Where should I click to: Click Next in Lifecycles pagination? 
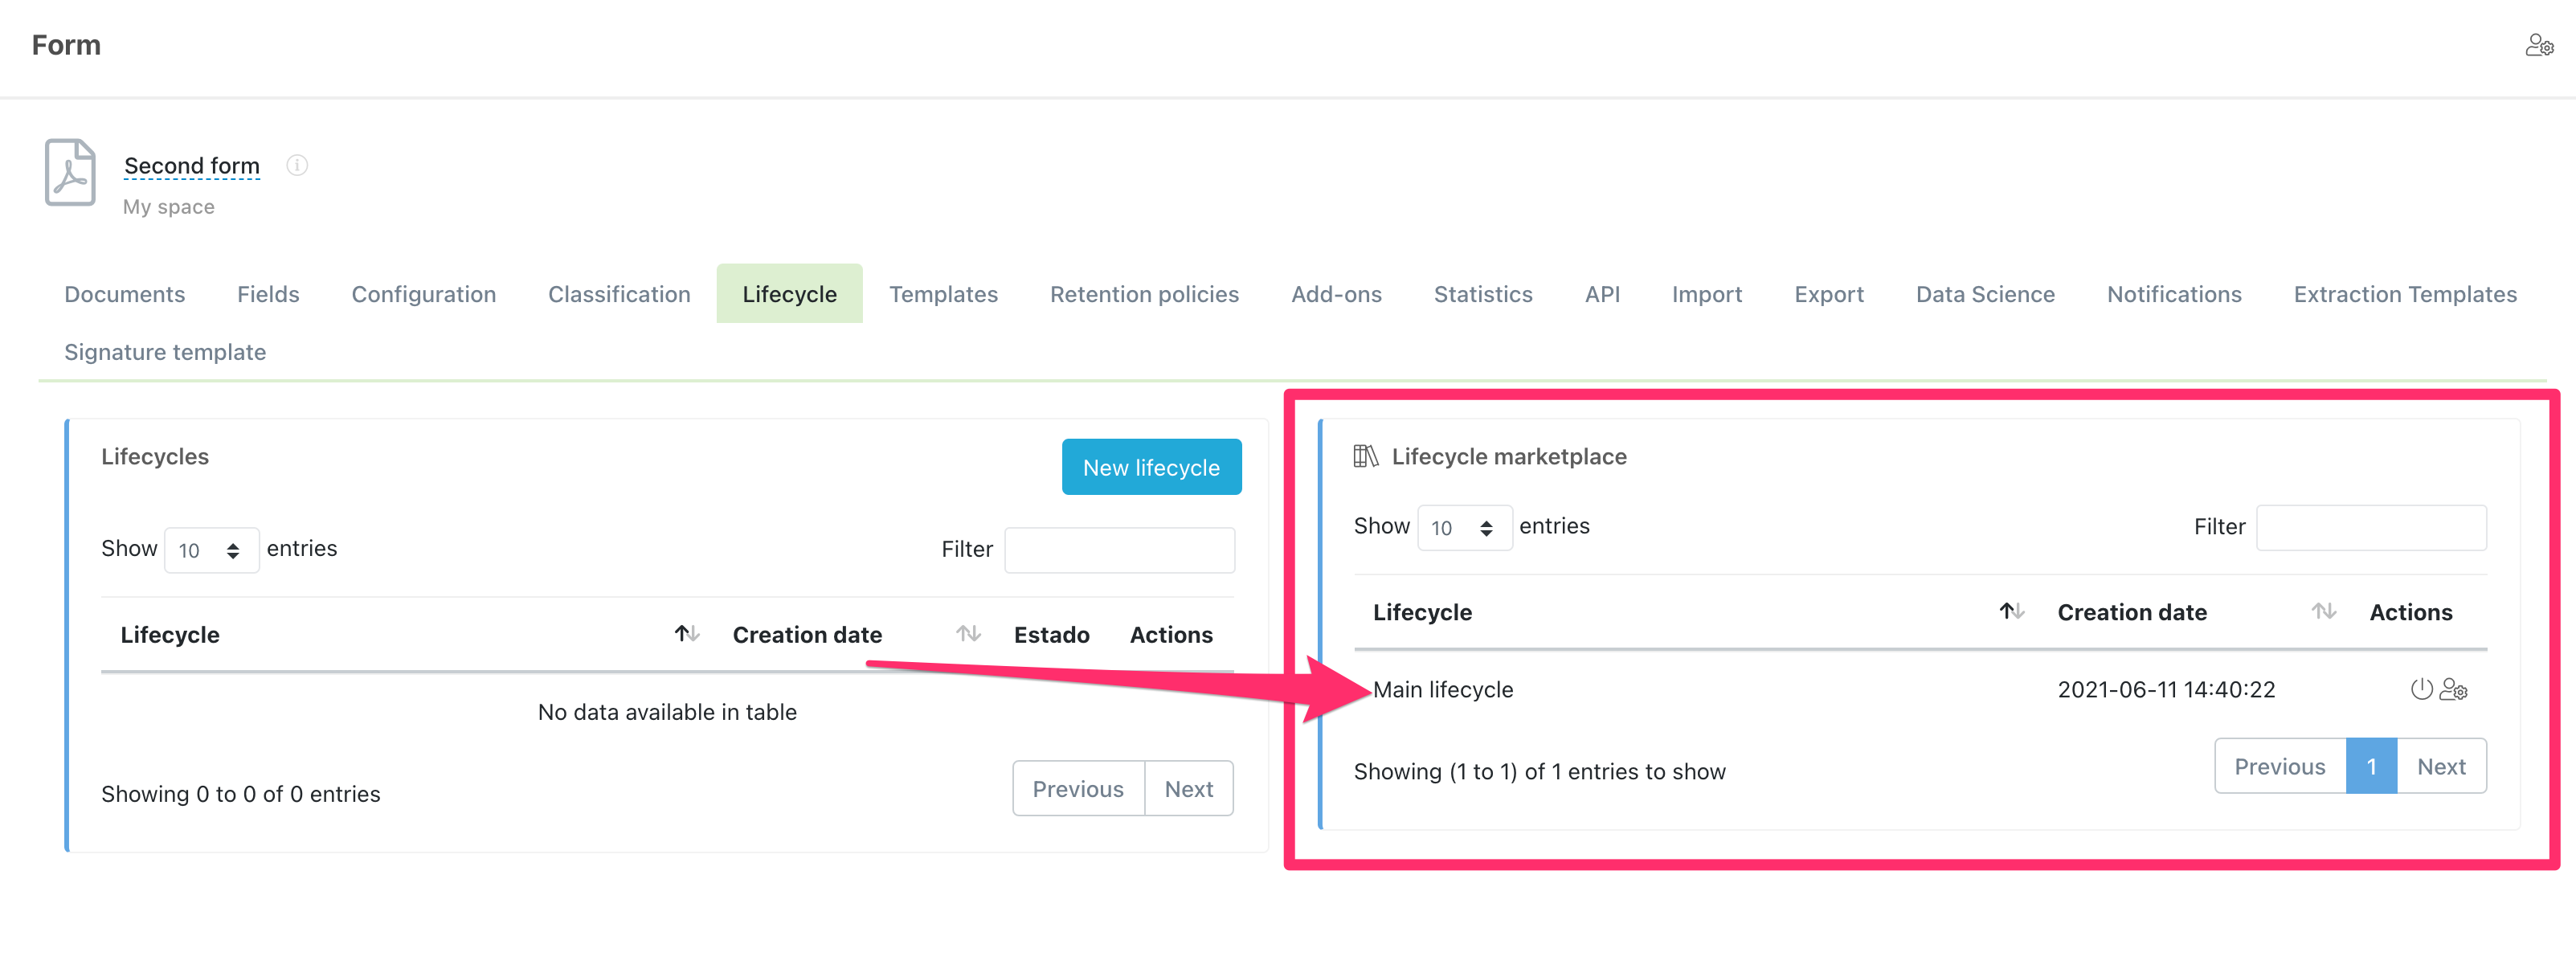click(x=1189, y=789)
